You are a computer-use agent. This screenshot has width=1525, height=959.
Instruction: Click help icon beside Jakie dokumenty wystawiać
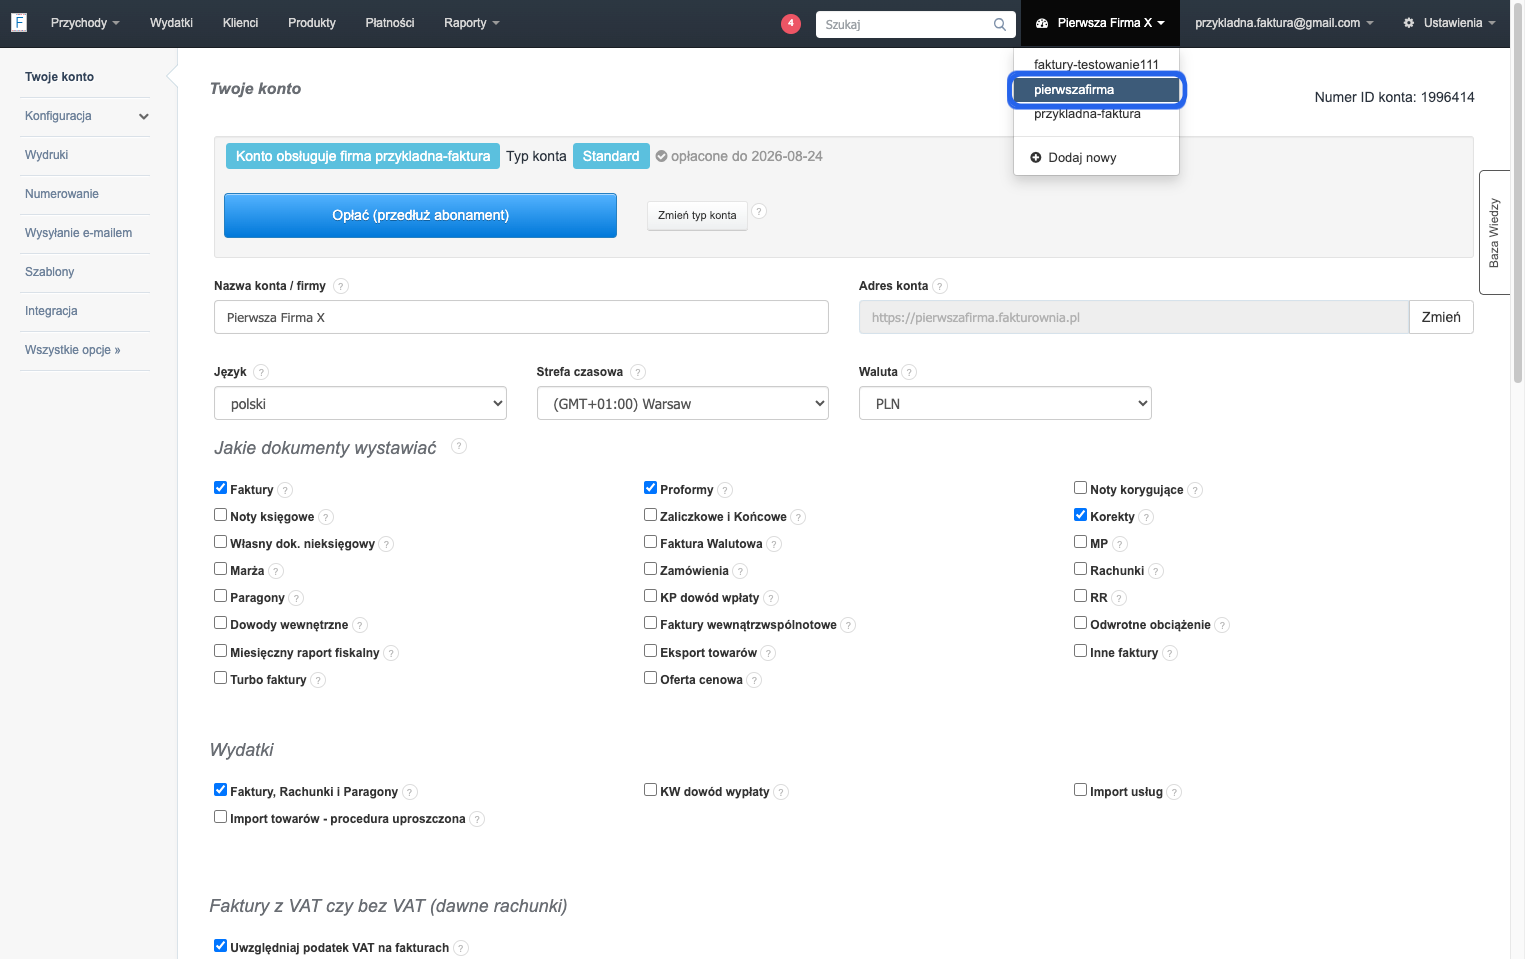[x=459, y=446]
